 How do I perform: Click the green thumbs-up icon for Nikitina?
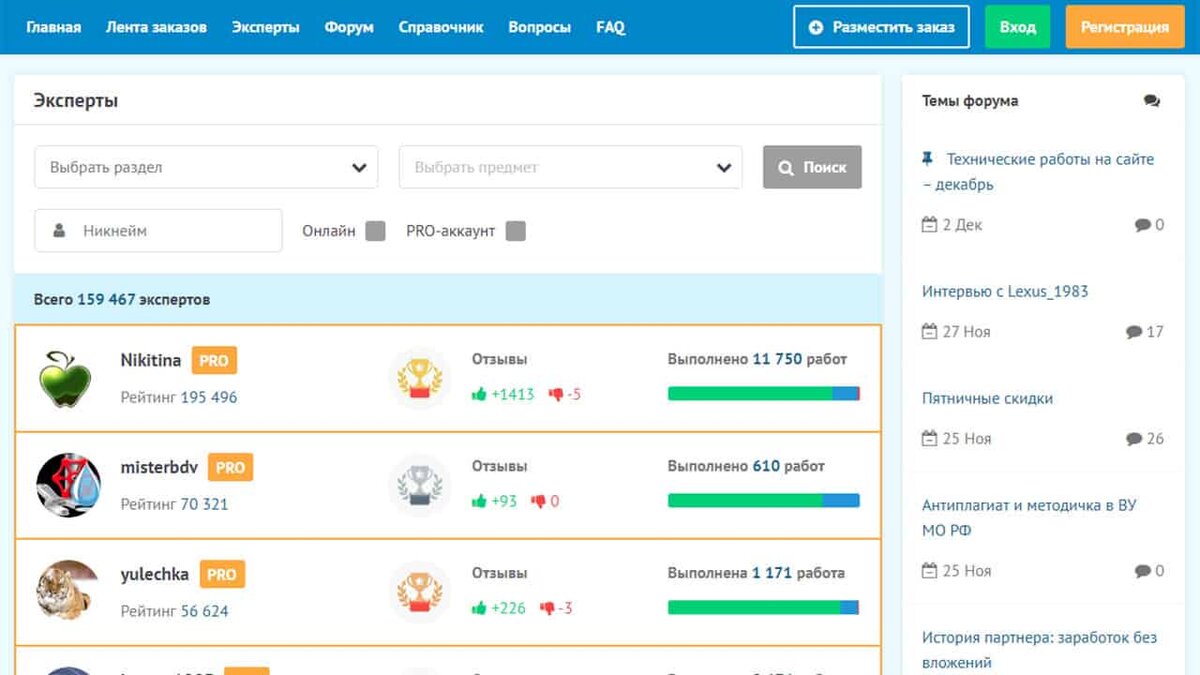[x=479, y=394]
